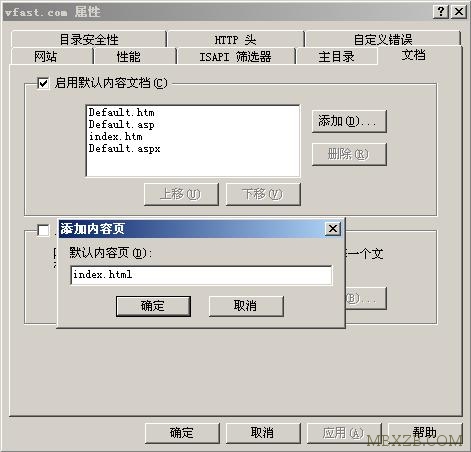The width and height of the screenshot is (471, 452).
Task: Click the 默认内容页 input field
Action: [201, 275]
